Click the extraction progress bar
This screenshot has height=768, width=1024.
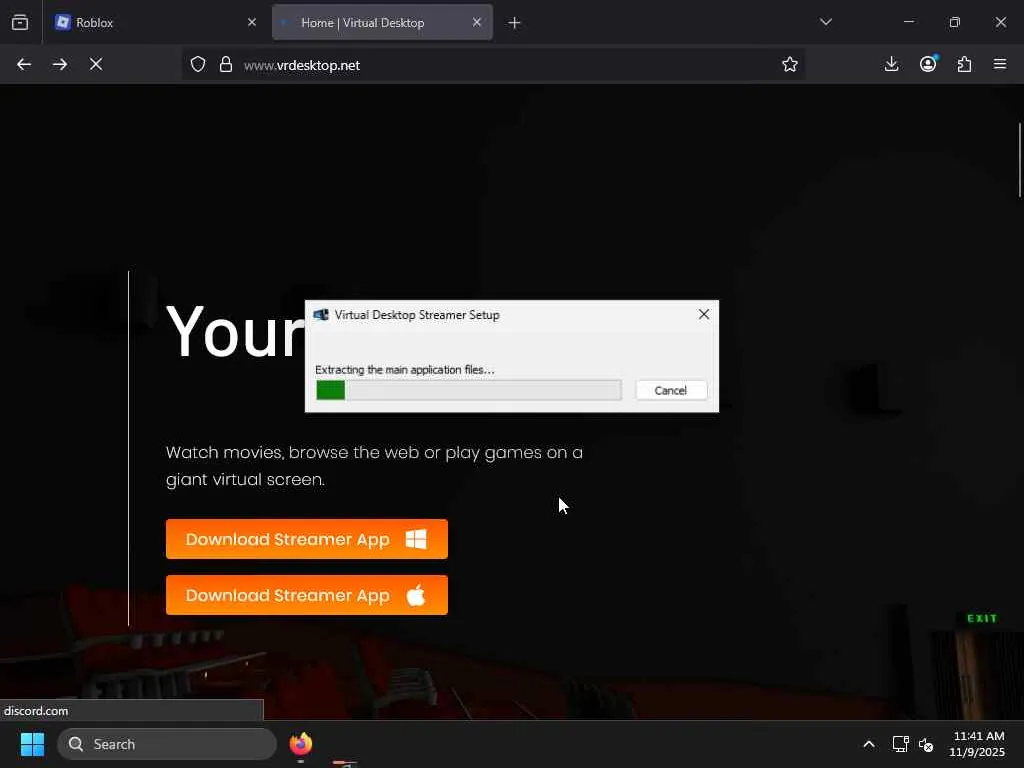click(x=468, y=391)
